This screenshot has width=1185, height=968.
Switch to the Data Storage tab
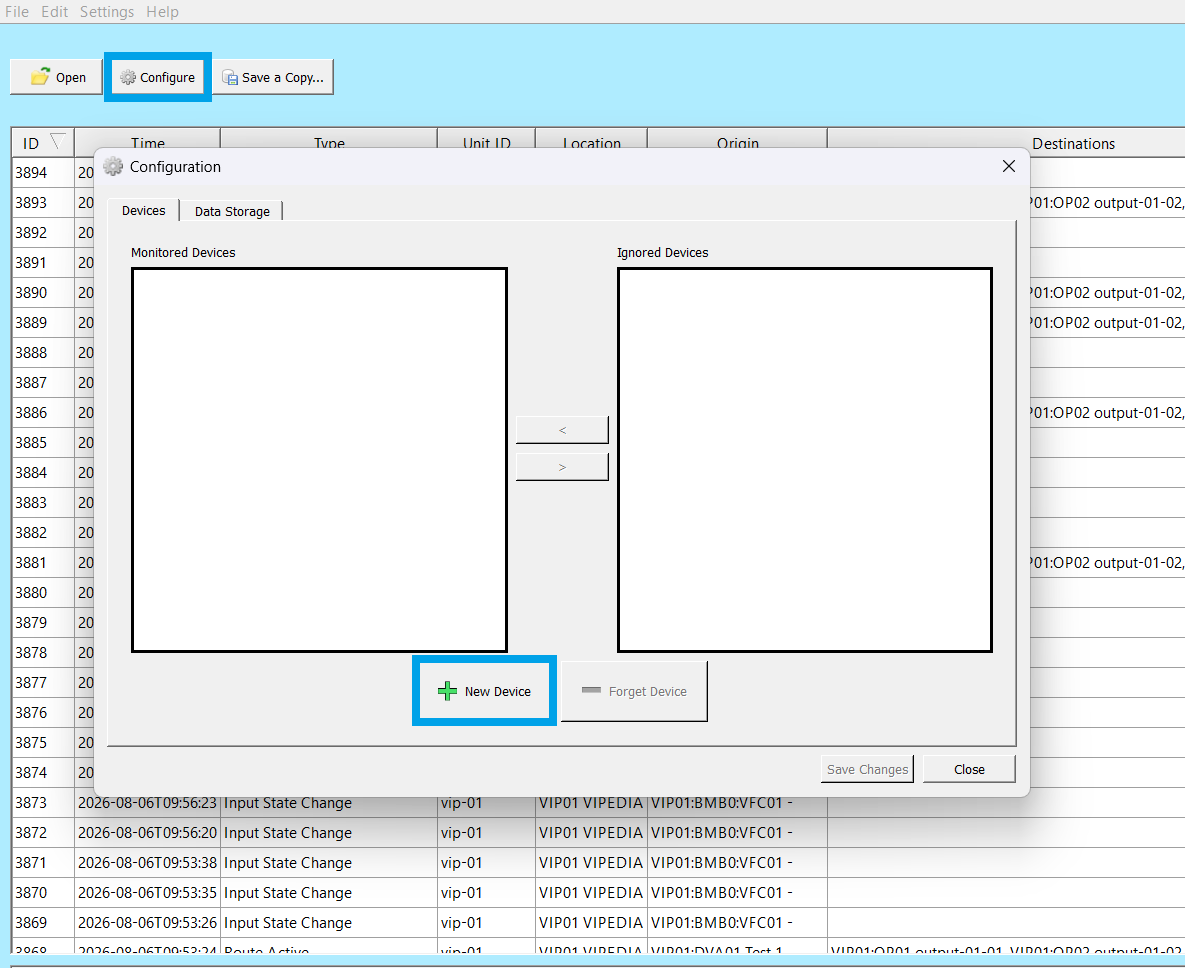pos(232,212)
